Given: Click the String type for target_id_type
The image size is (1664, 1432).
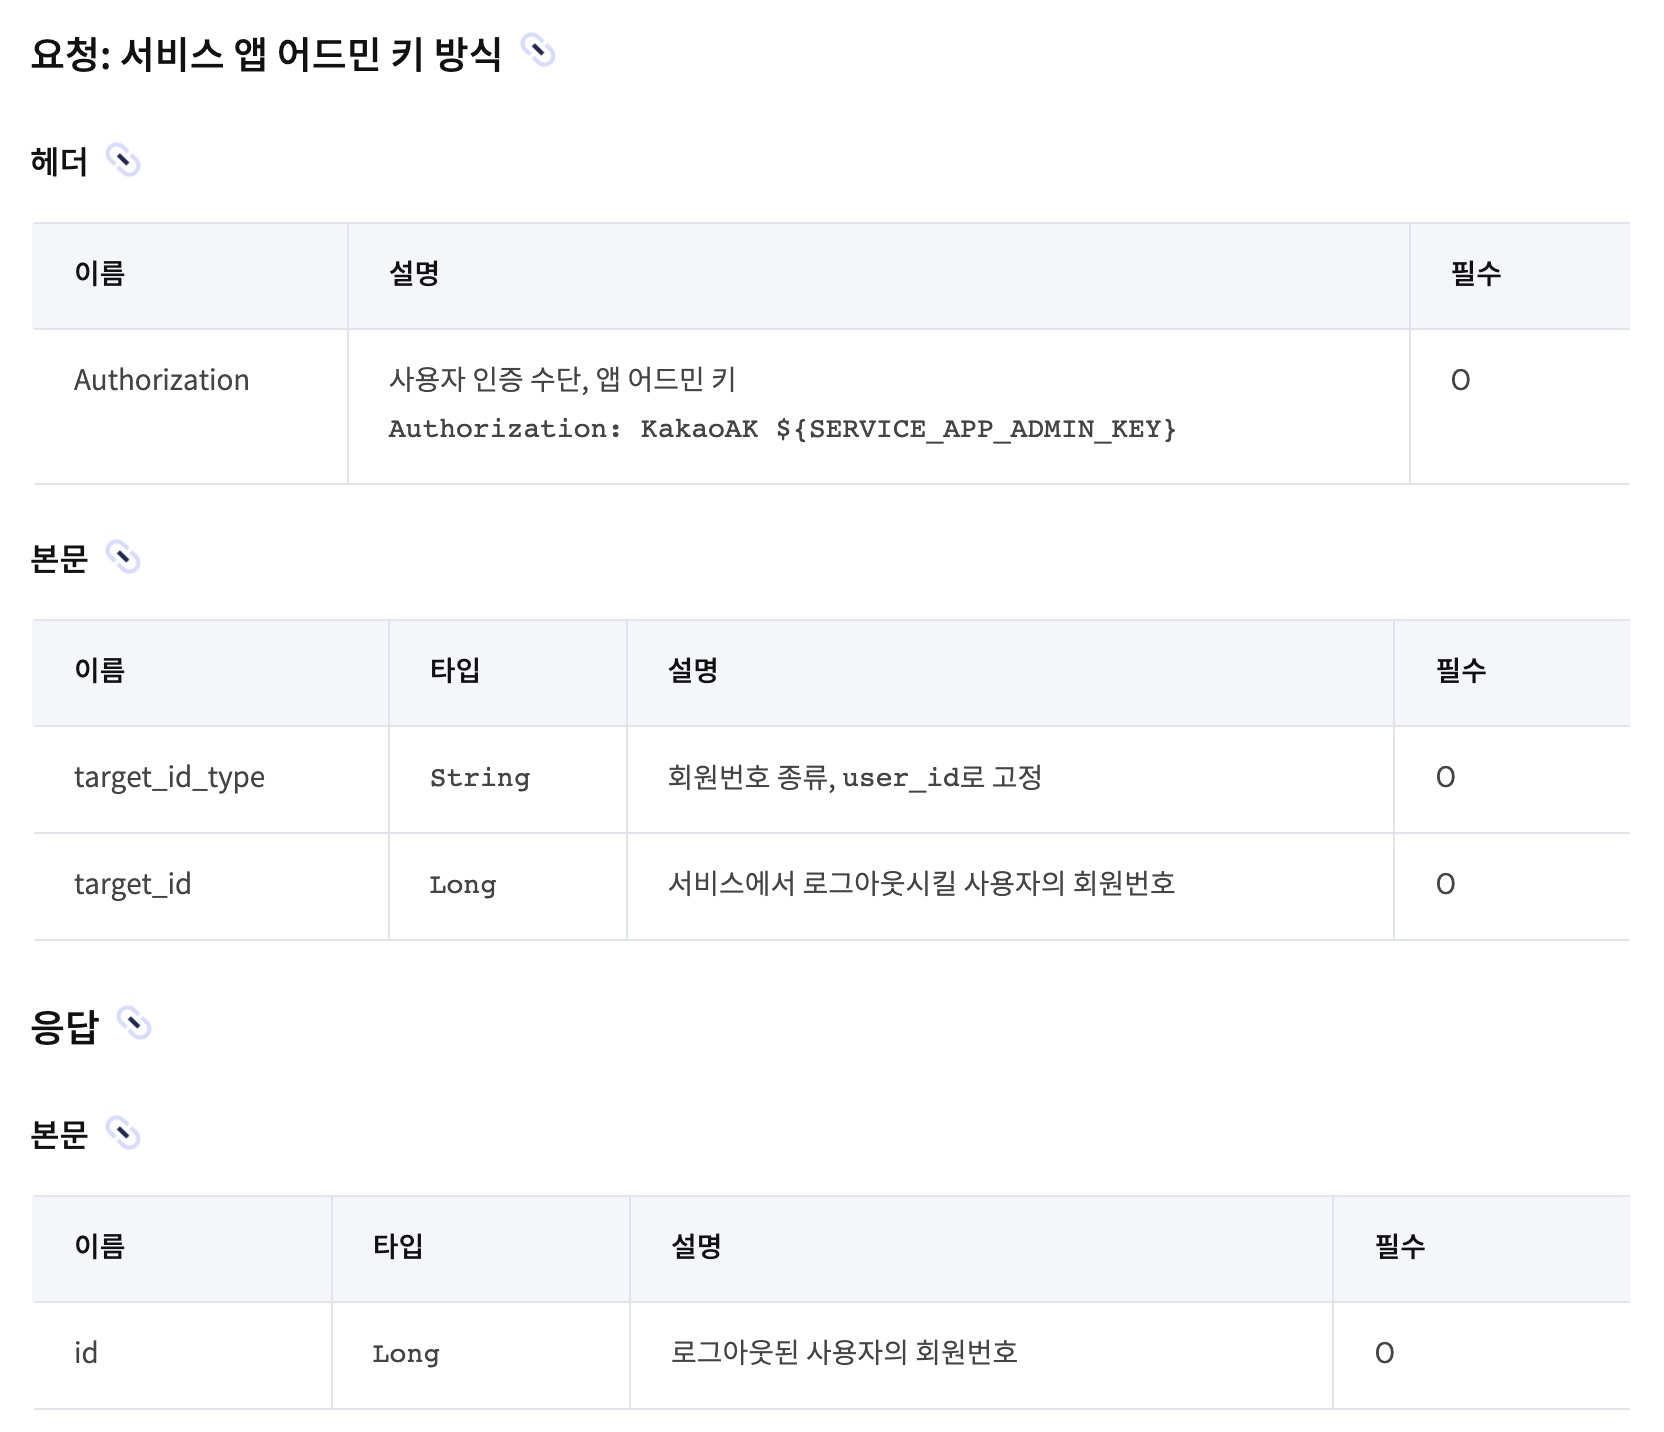Looking at the screenshot, I should tap(480, 778).
